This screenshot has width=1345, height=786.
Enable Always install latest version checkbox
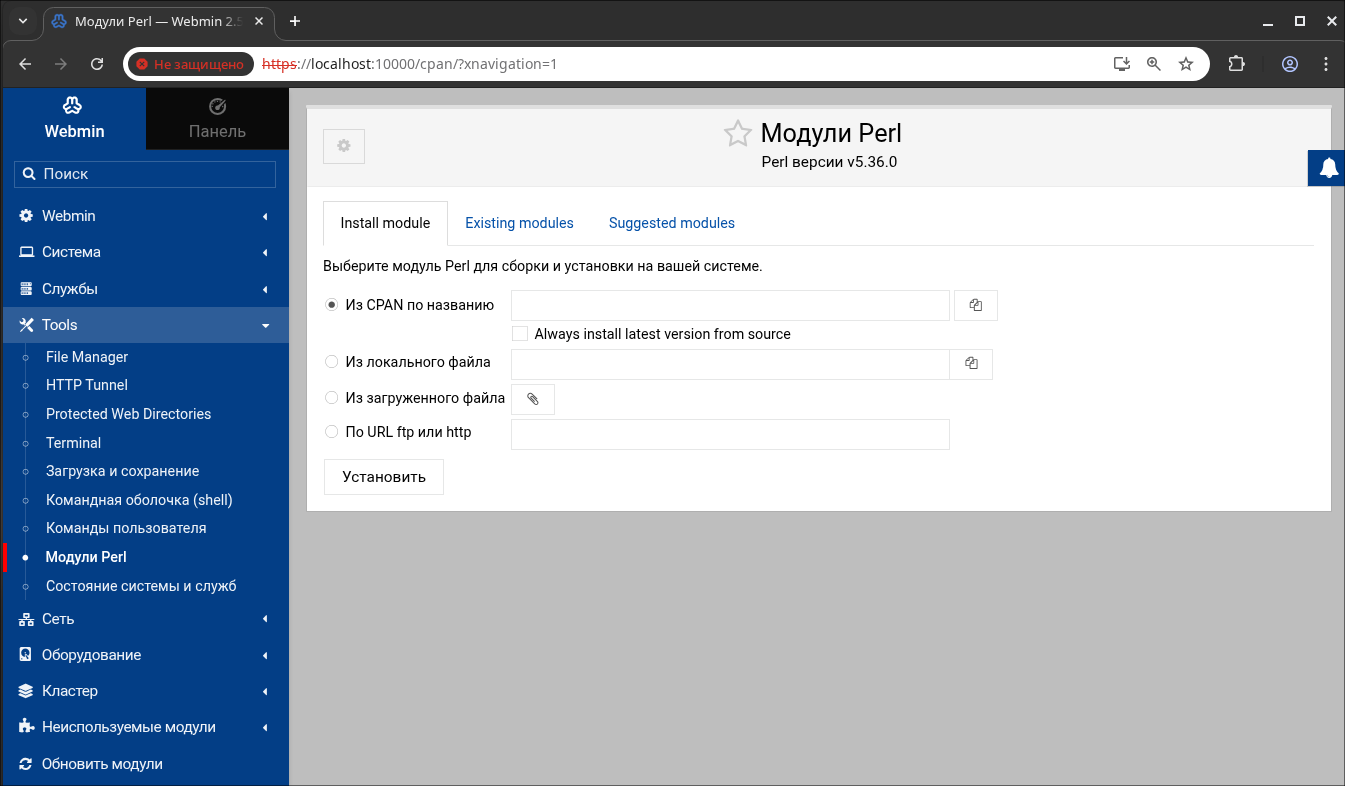(520, 334)
